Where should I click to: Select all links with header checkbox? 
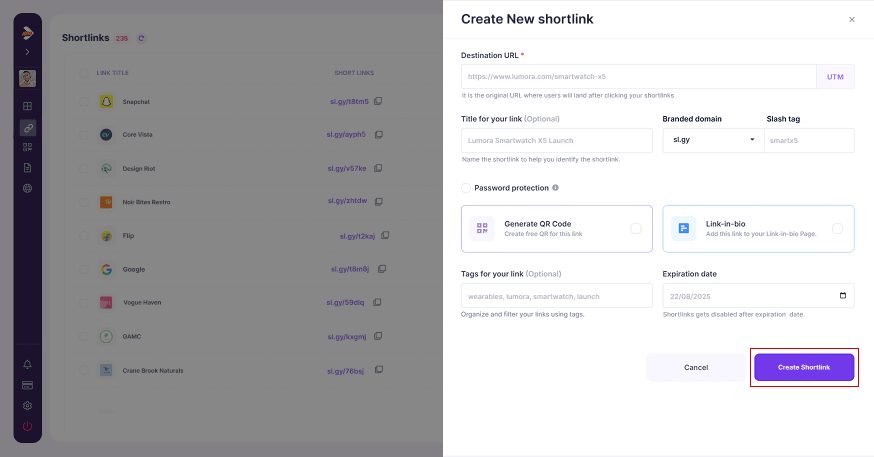(x=84, y=73)
